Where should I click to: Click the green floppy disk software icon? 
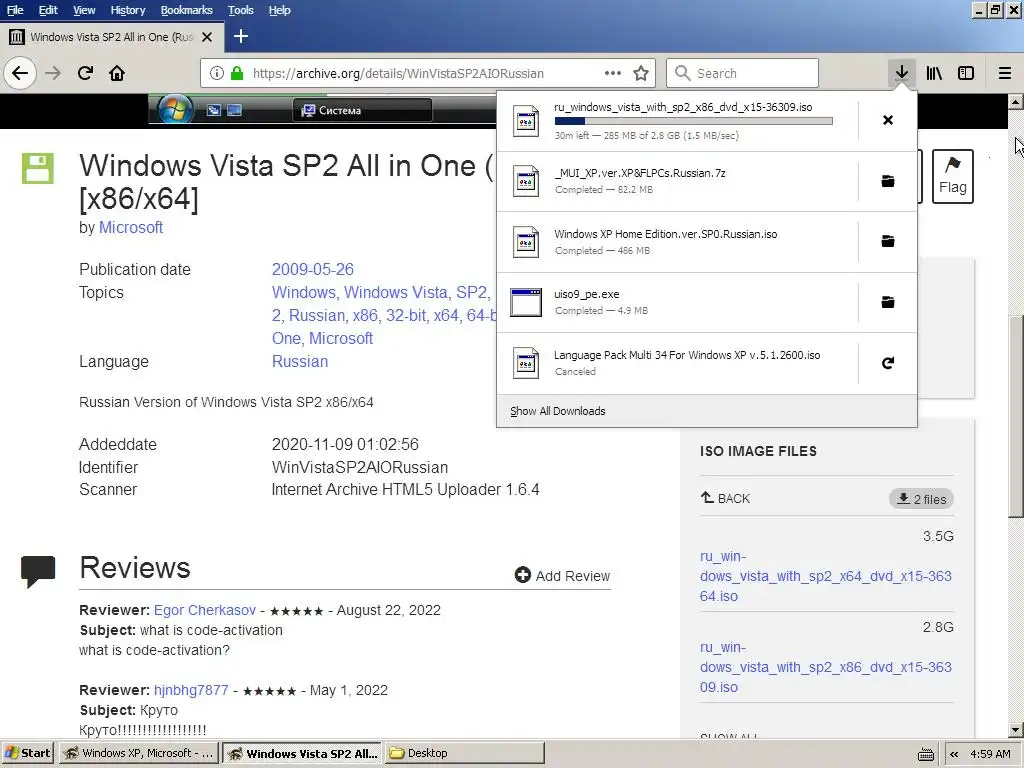click(x=38, y=168)
